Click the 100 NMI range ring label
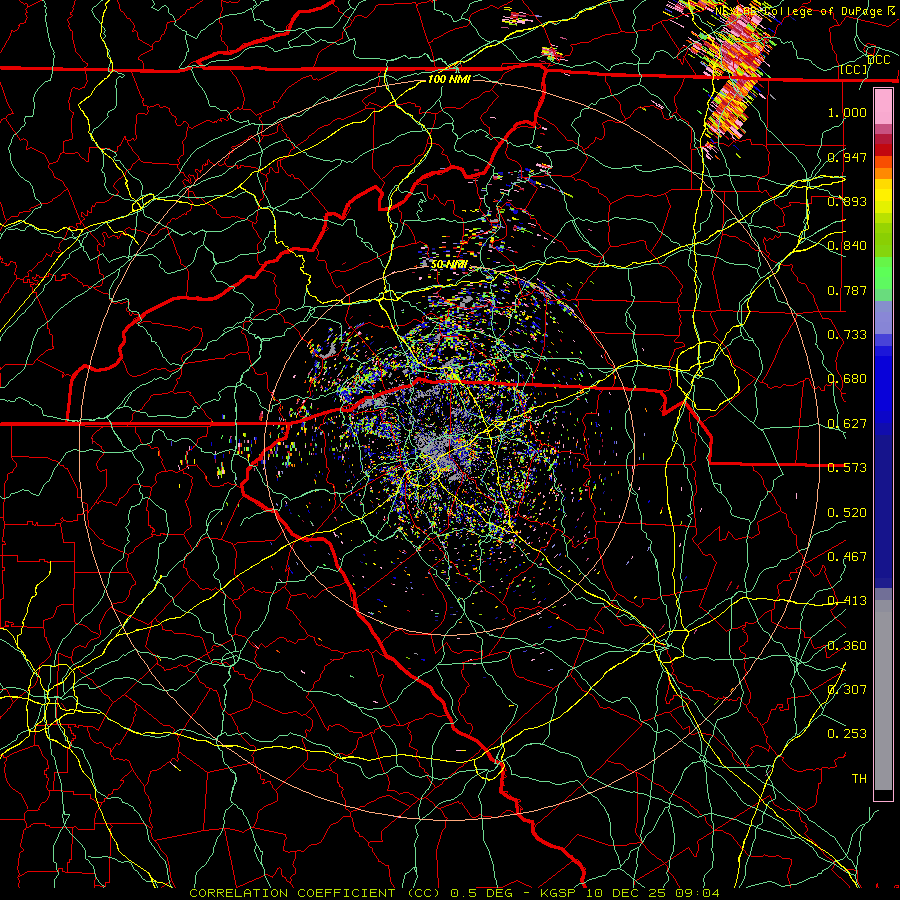Image resolution: width=900 pixels, height=900 pixels. coord(449,79)
